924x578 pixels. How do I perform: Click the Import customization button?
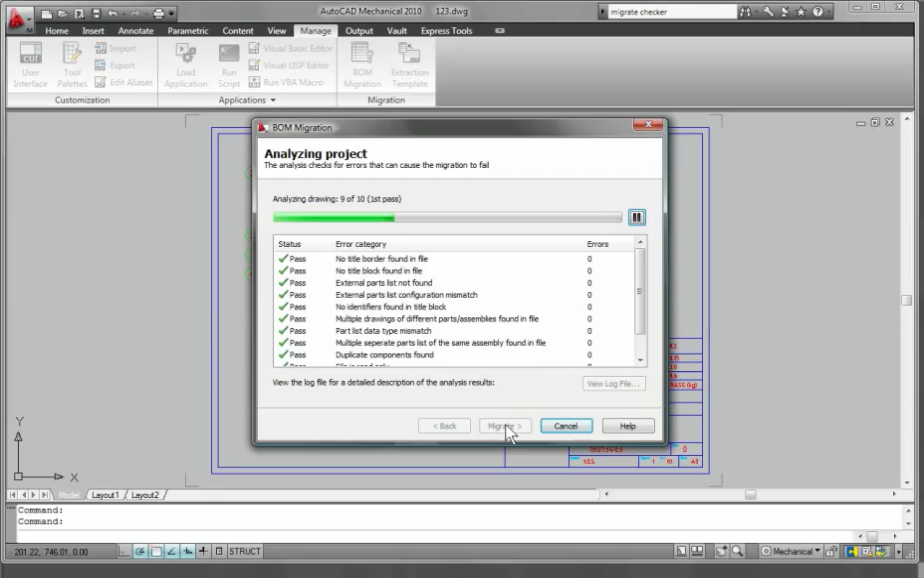pyautogui.click(x=116, y=48)
